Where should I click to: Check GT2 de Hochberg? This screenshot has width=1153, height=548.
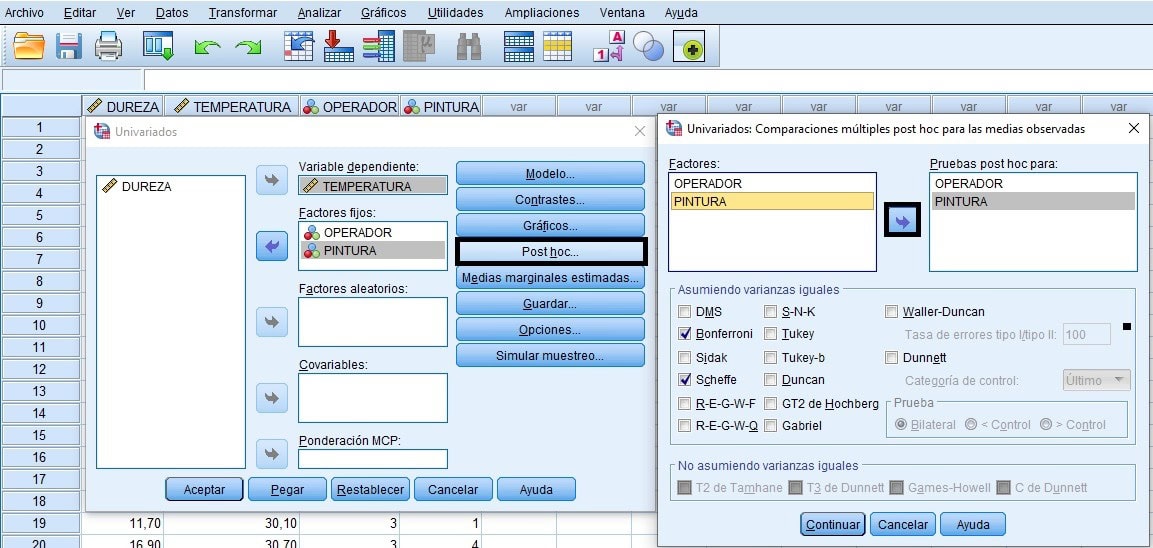[x=771, y=403]
